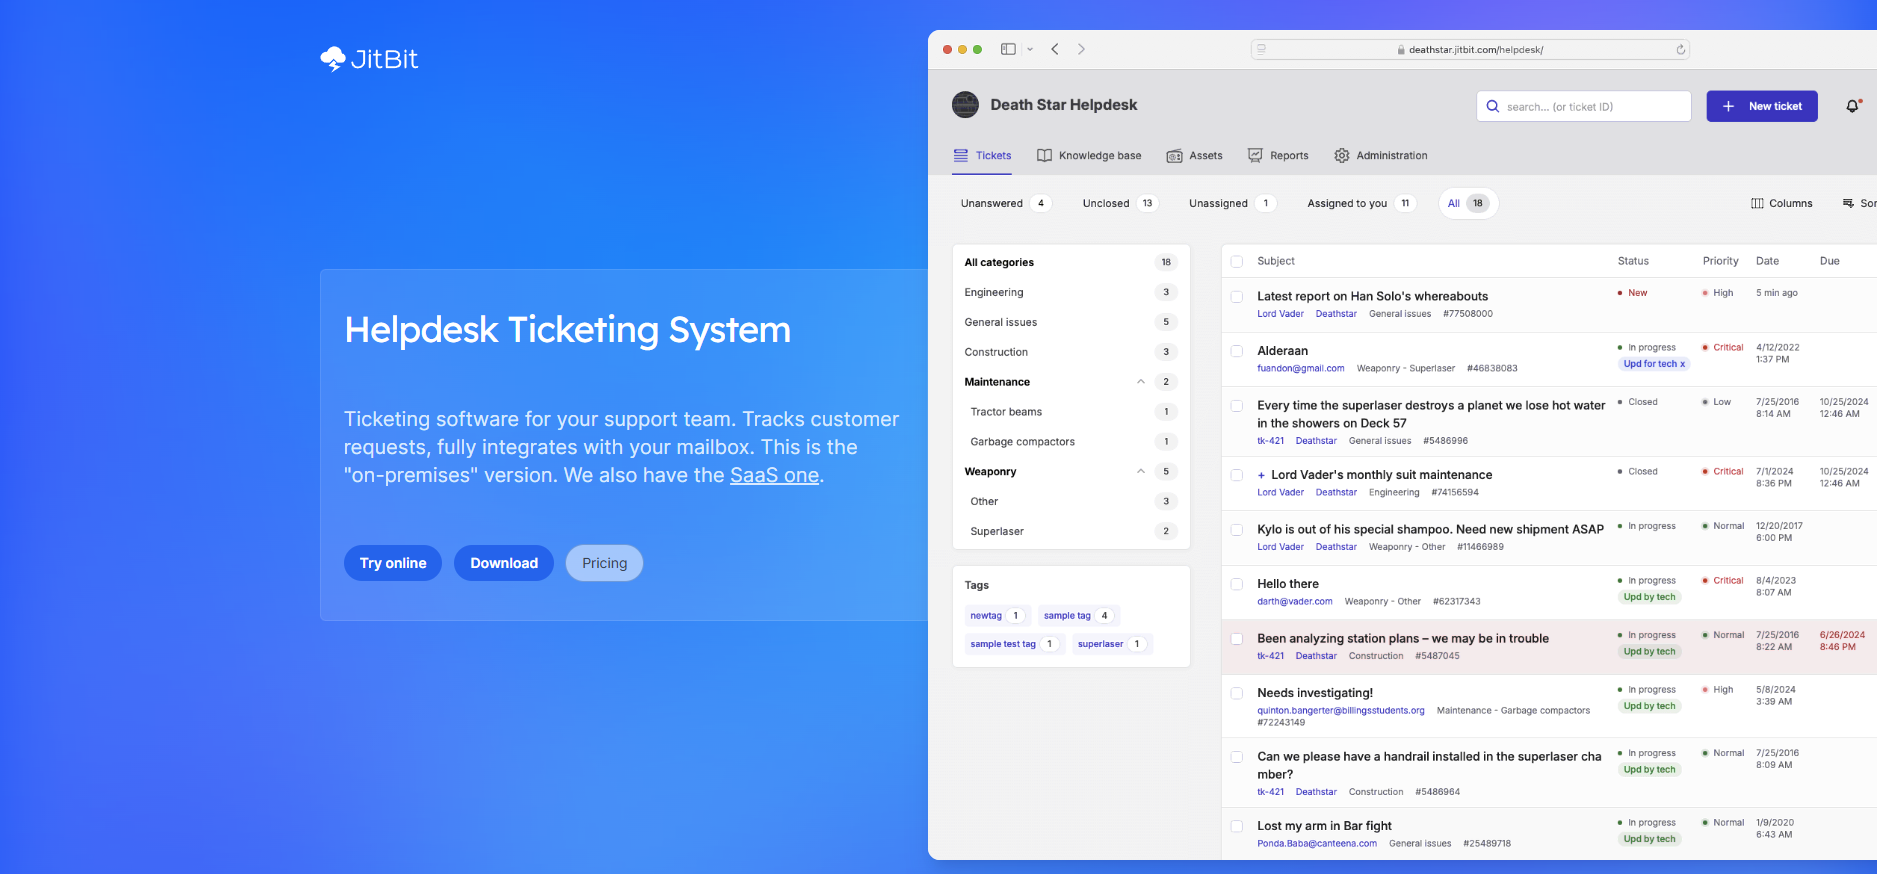Screen dimensions: 1877x874
Task: Click the notification bell icon
Action: [x=1852, y=106]
